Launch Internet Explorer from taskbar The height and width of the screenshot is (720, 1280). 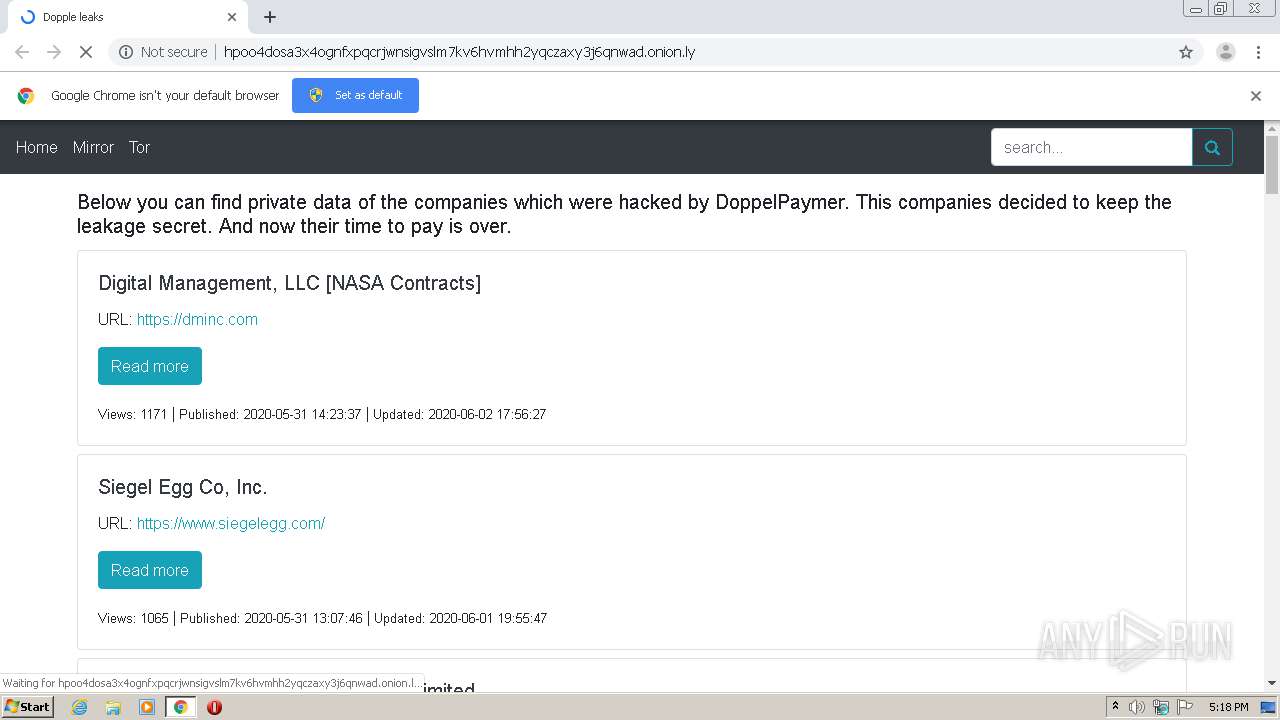point(79,707)
